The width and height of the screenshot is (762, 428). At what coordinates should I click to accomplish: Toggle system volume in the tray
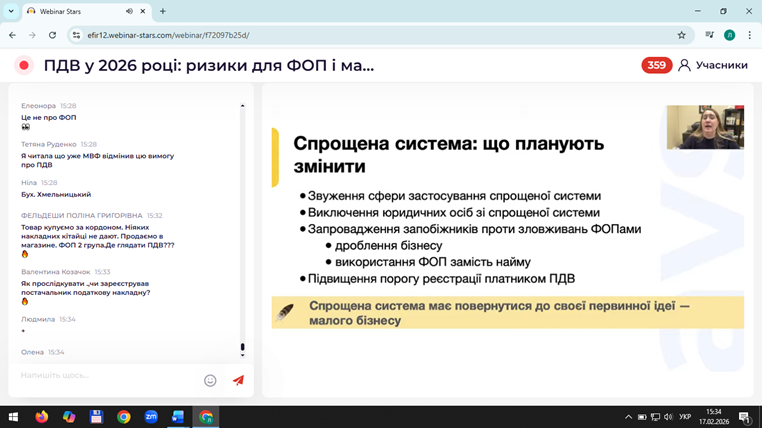pyautogui.click(x=668, y=417)
